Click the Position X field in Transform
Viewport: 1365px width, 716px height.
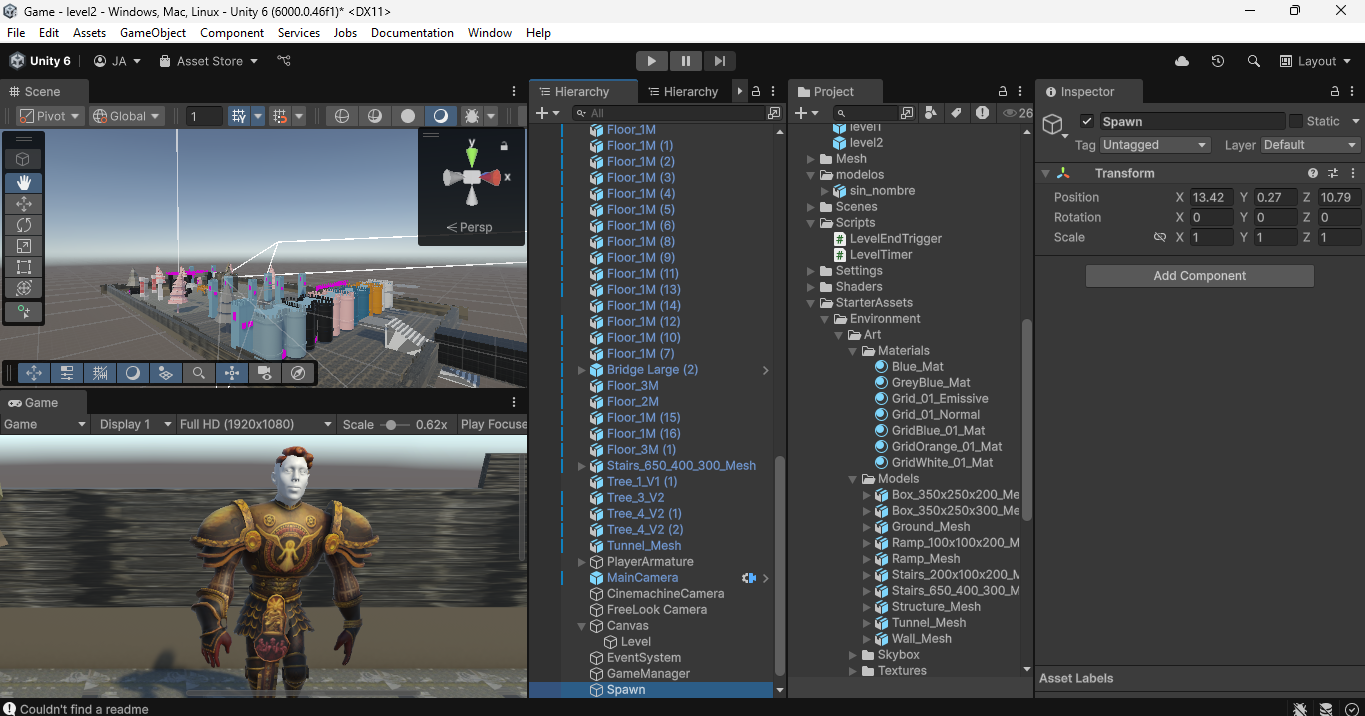1212,197
